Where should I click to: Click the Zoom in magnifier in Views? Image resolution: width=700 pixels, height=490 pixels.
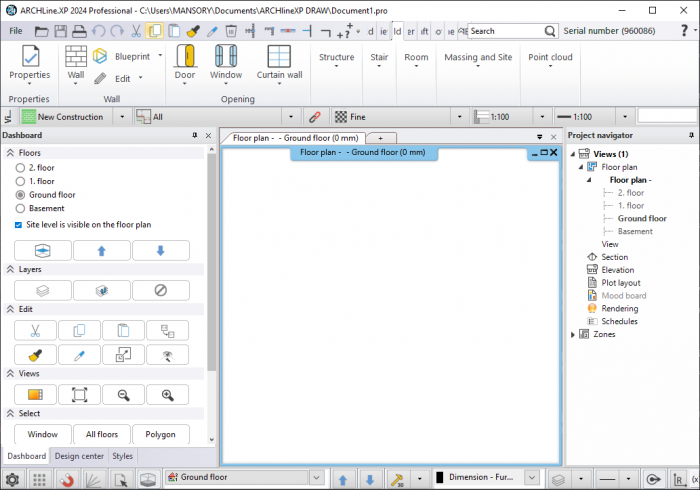tap(167, 395)
